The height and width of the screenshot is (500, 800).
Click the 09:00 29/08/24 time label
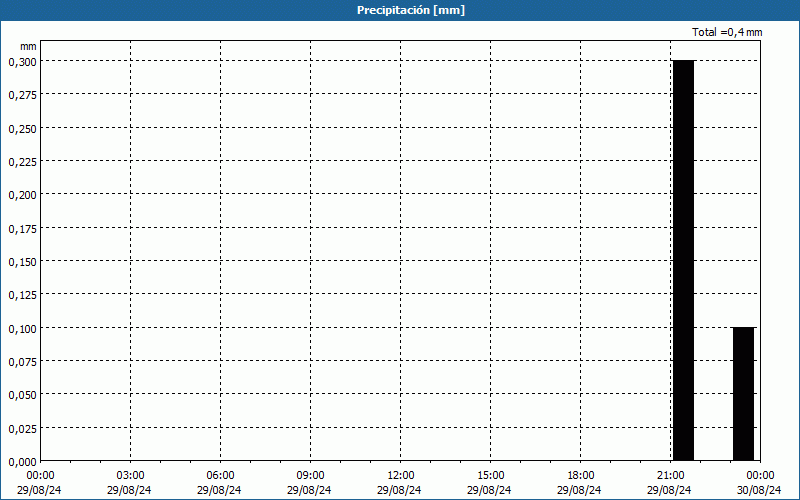tap(310, 483)
